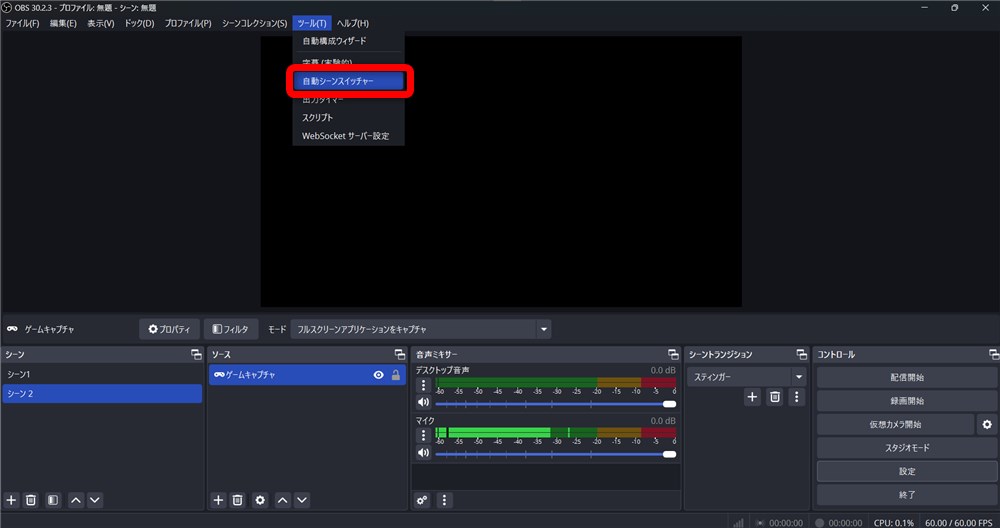Toggle lock on ゲームキャプチャ source
This screenshot has width=1000, height=528.
pos(396,375)
